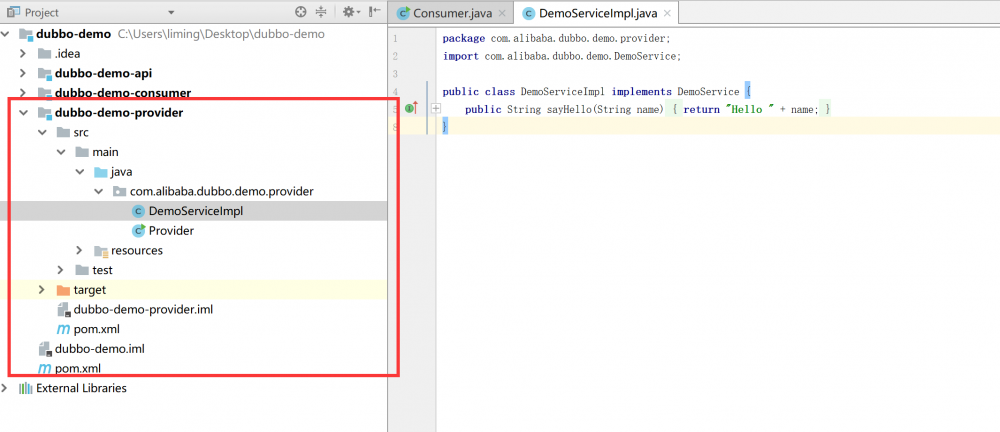Hide the Project tool window
The image size is (1000, 432).
[x=375, y=11]
